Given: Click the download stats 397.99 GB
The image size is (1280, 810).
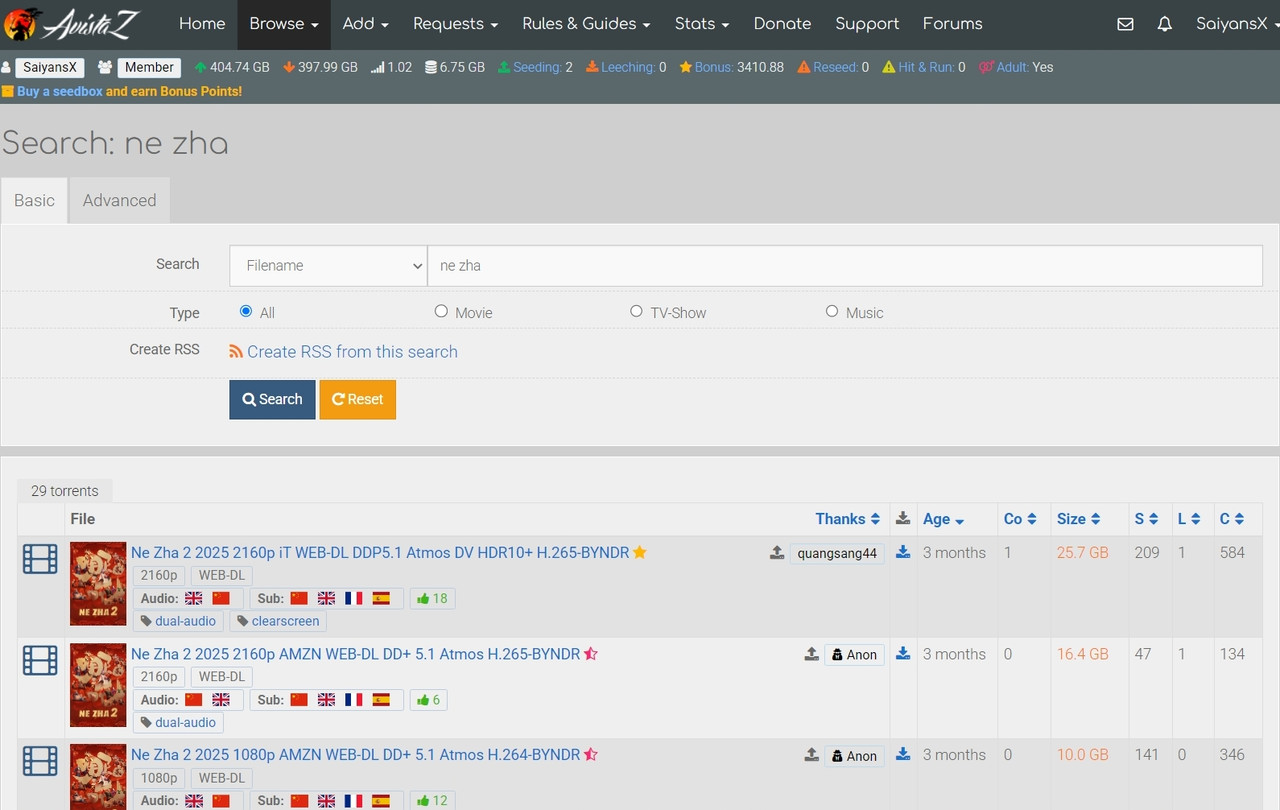Looking at the screenshot, I should (320, 67).
